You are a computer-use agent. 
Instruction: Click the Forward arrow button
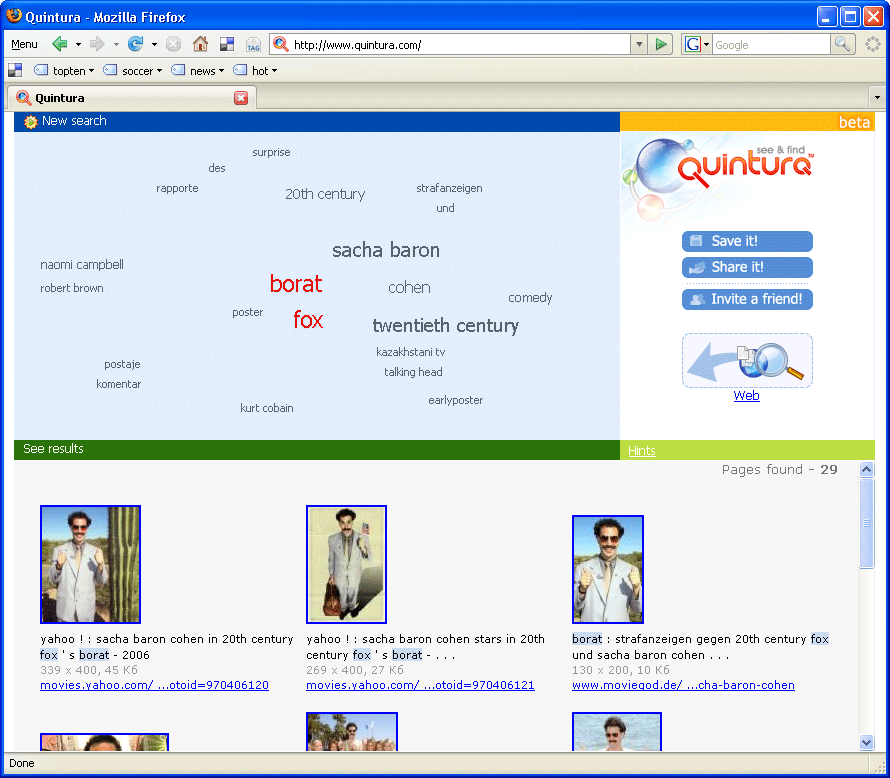click(97, 44)
